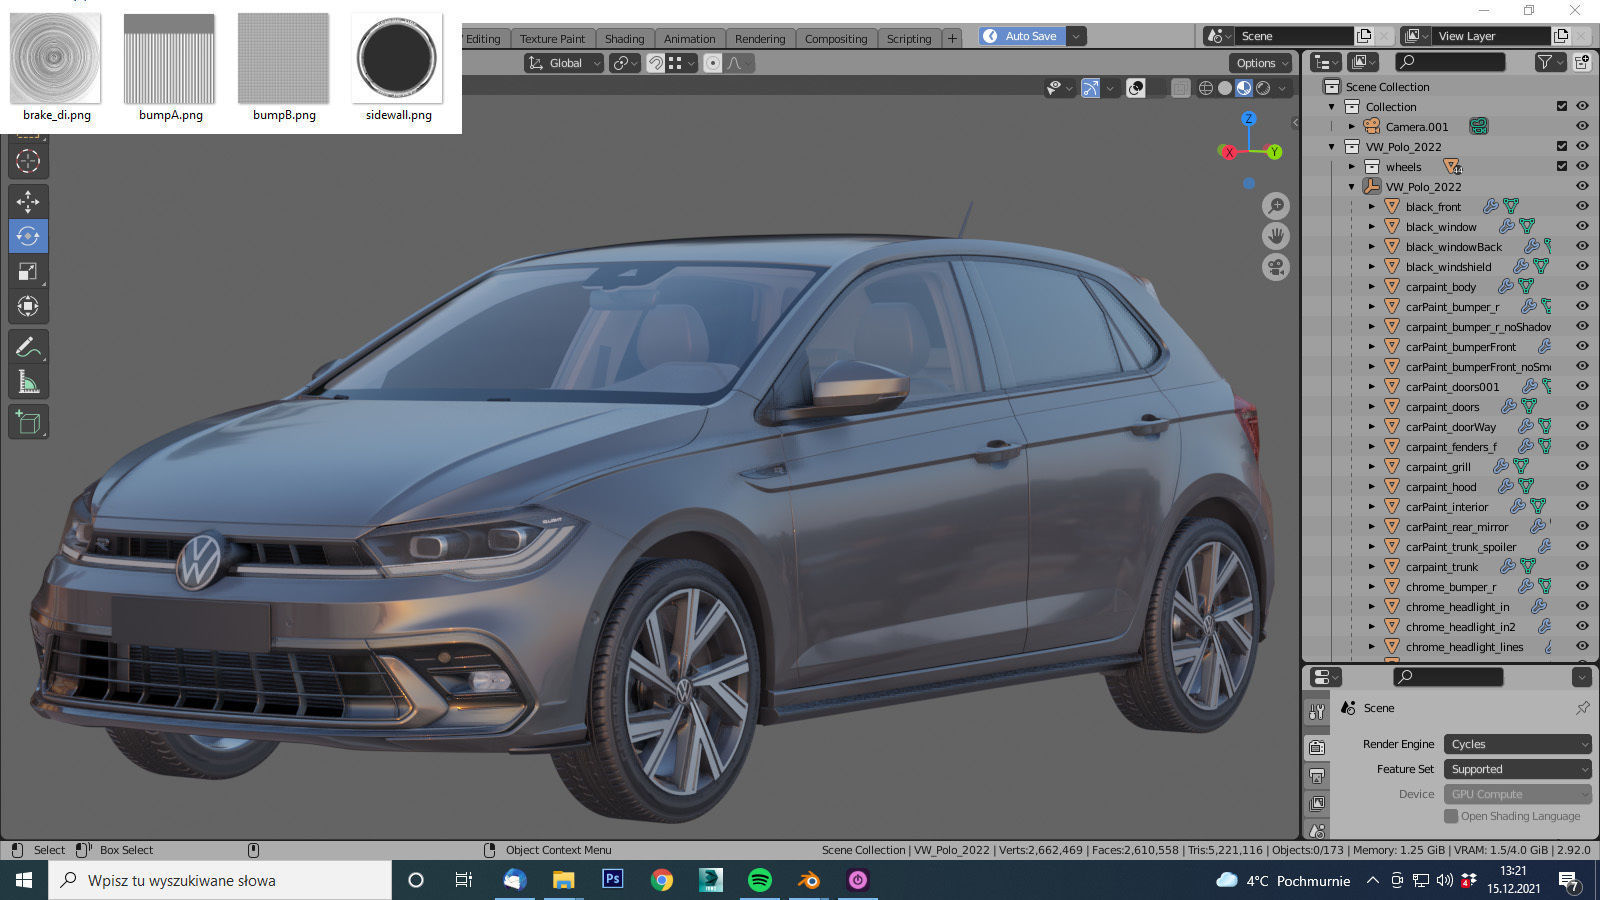
Task: Click the green Y axis on the gizmo
Action: point(1274,152)
